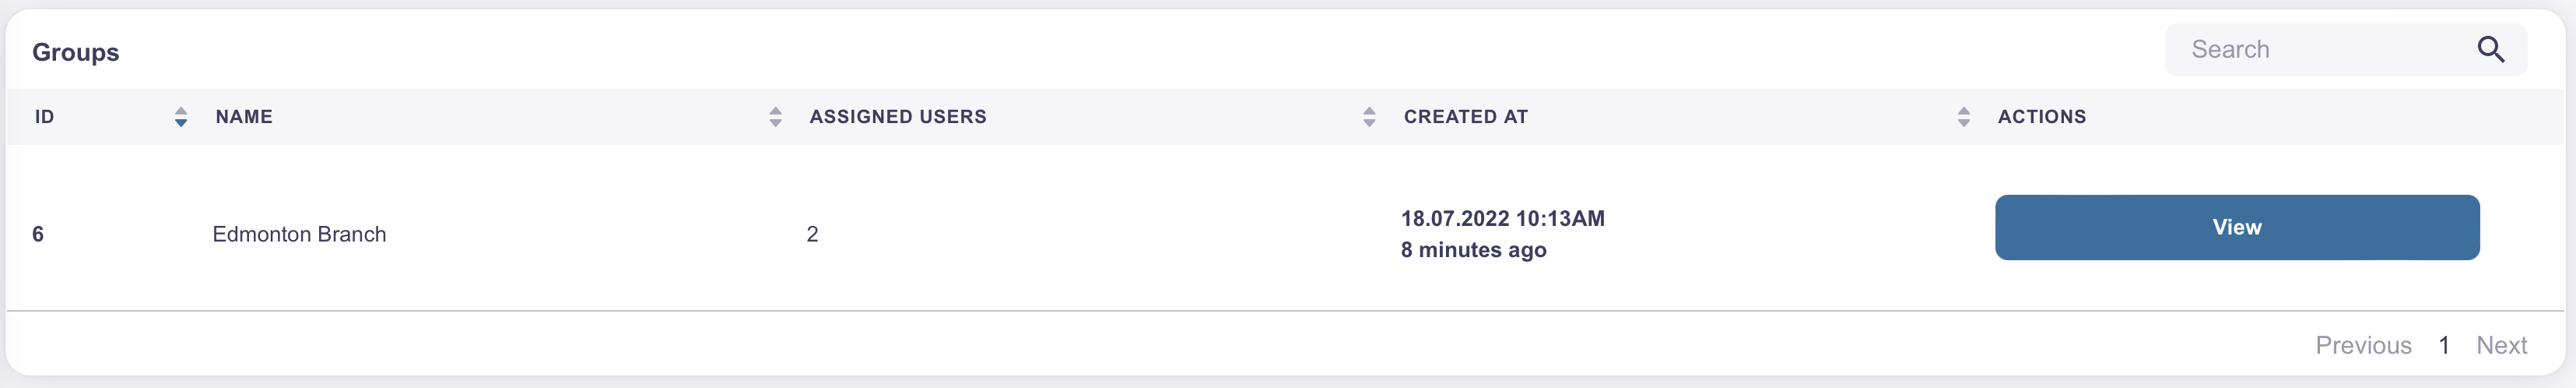Screen dimensions: 2576x388
Task: Select page 1 in pagination
Action: 2443,345
